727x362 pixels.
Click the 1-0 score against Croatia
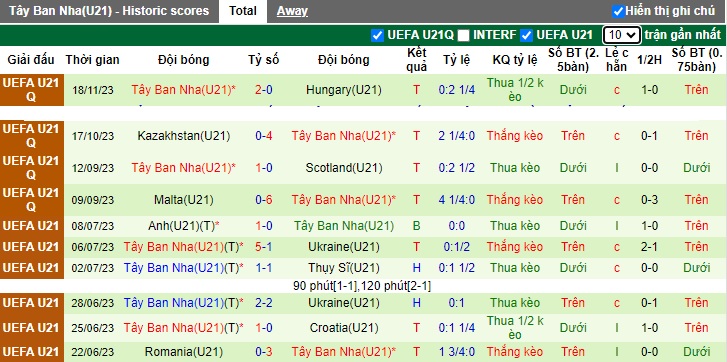coord(263,328)
